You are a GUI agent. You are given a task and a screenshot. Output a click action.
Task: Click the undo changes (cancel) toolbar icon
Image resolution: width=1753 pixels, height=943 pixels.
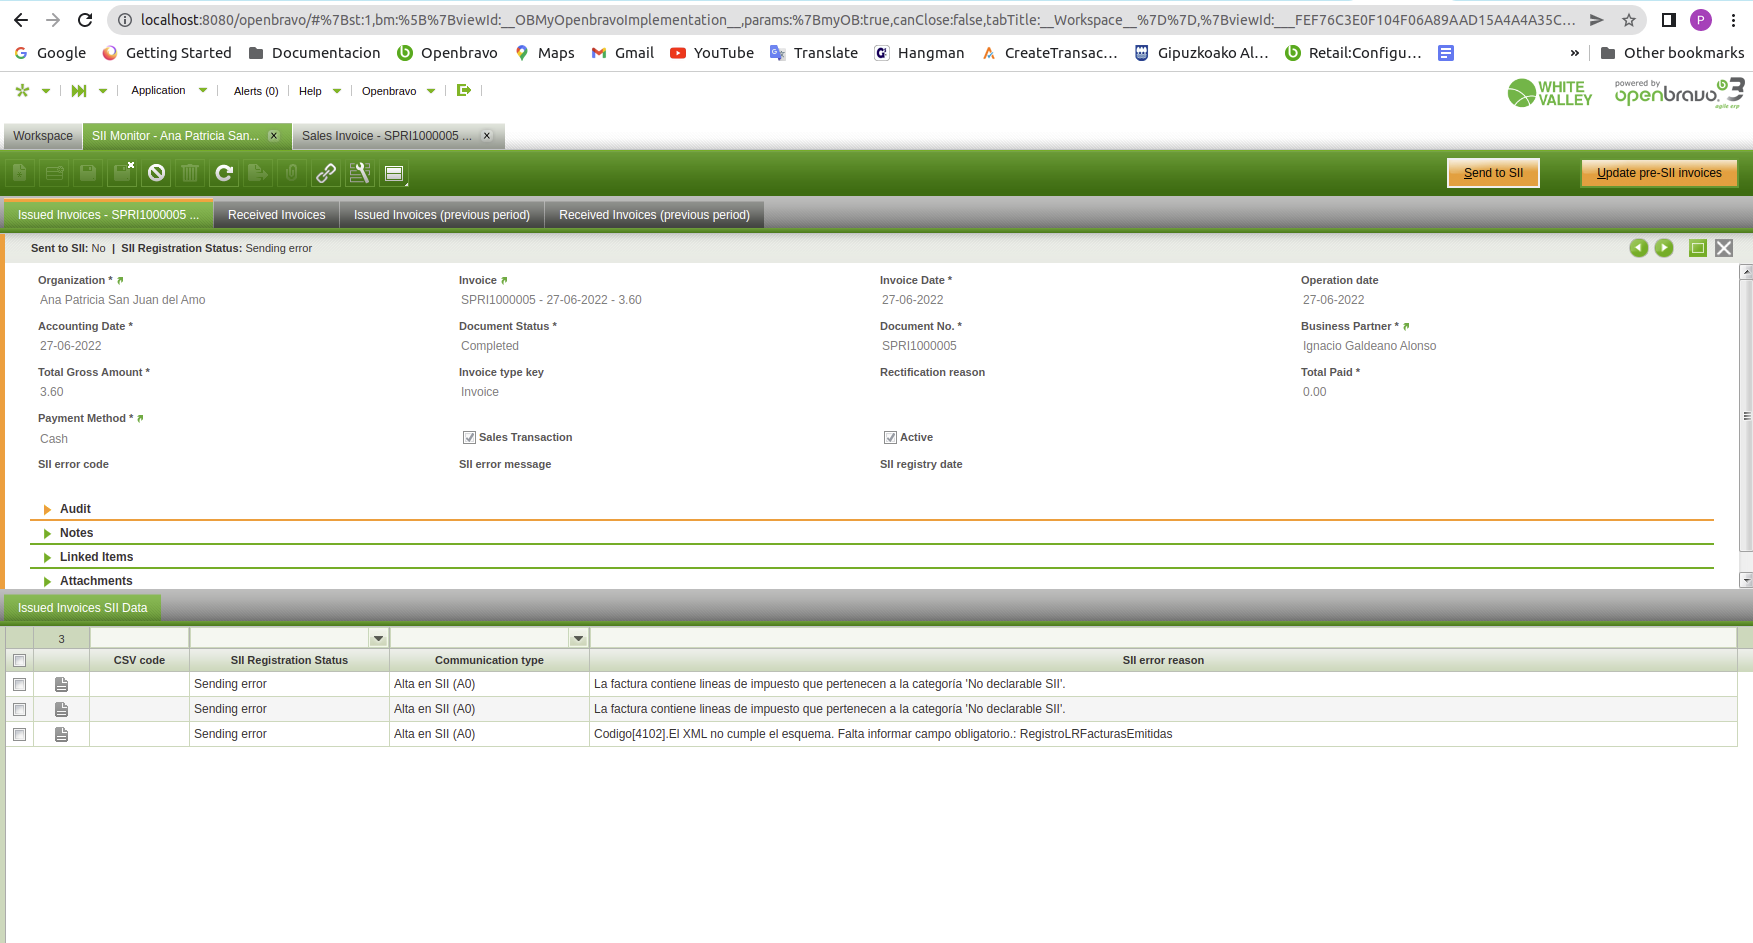[156, 173]
